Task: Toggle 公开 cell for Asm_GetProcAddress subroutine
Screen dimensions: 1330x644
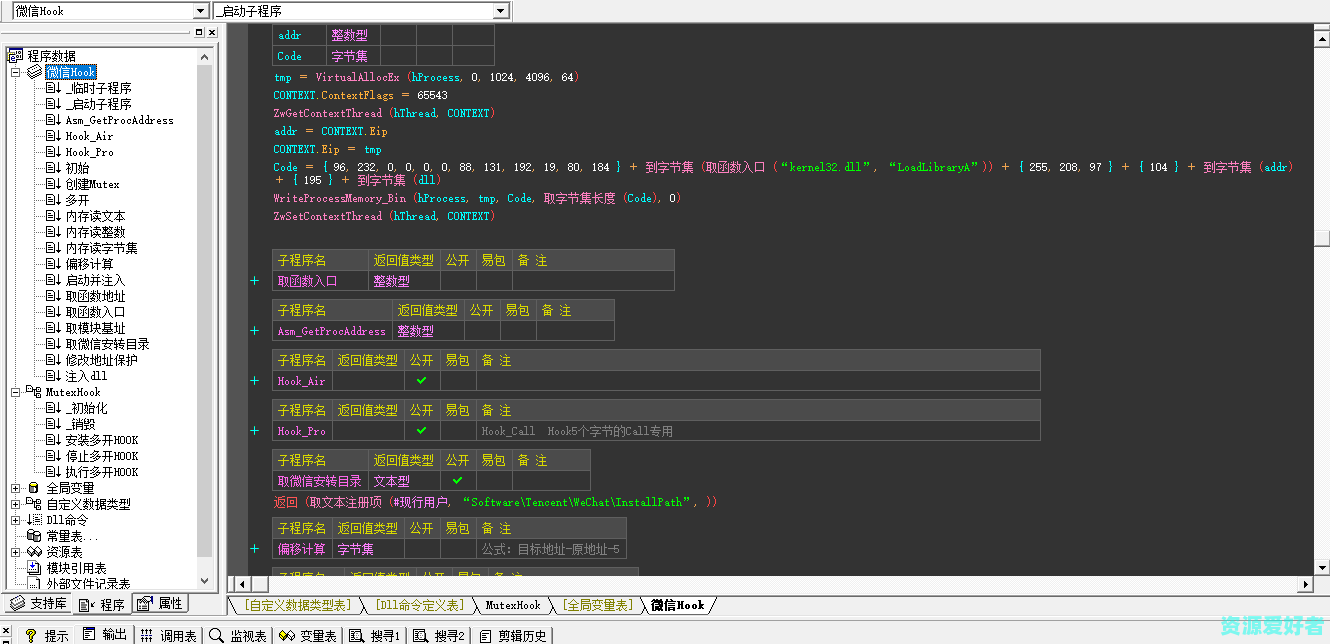Action: (482, 331)
